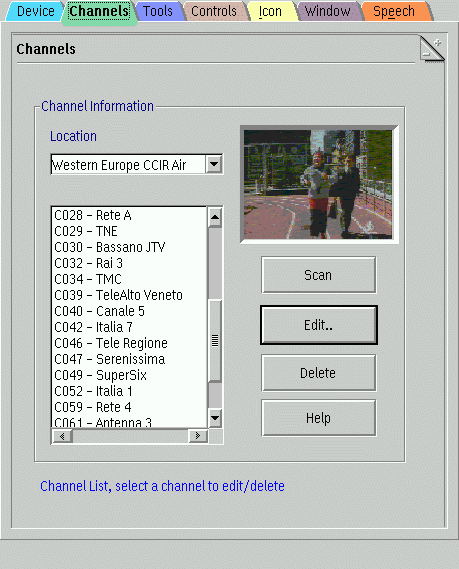Click the Edit.. button
This screenshot has width=459, height=569.
318,325
